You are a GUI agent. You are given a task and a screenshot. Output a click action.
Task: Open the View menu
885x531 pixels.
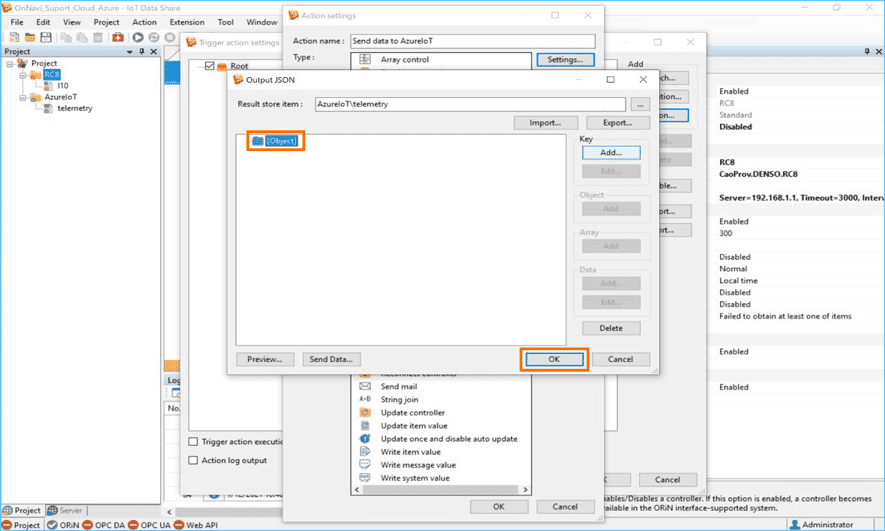click(x=72, y=22)
